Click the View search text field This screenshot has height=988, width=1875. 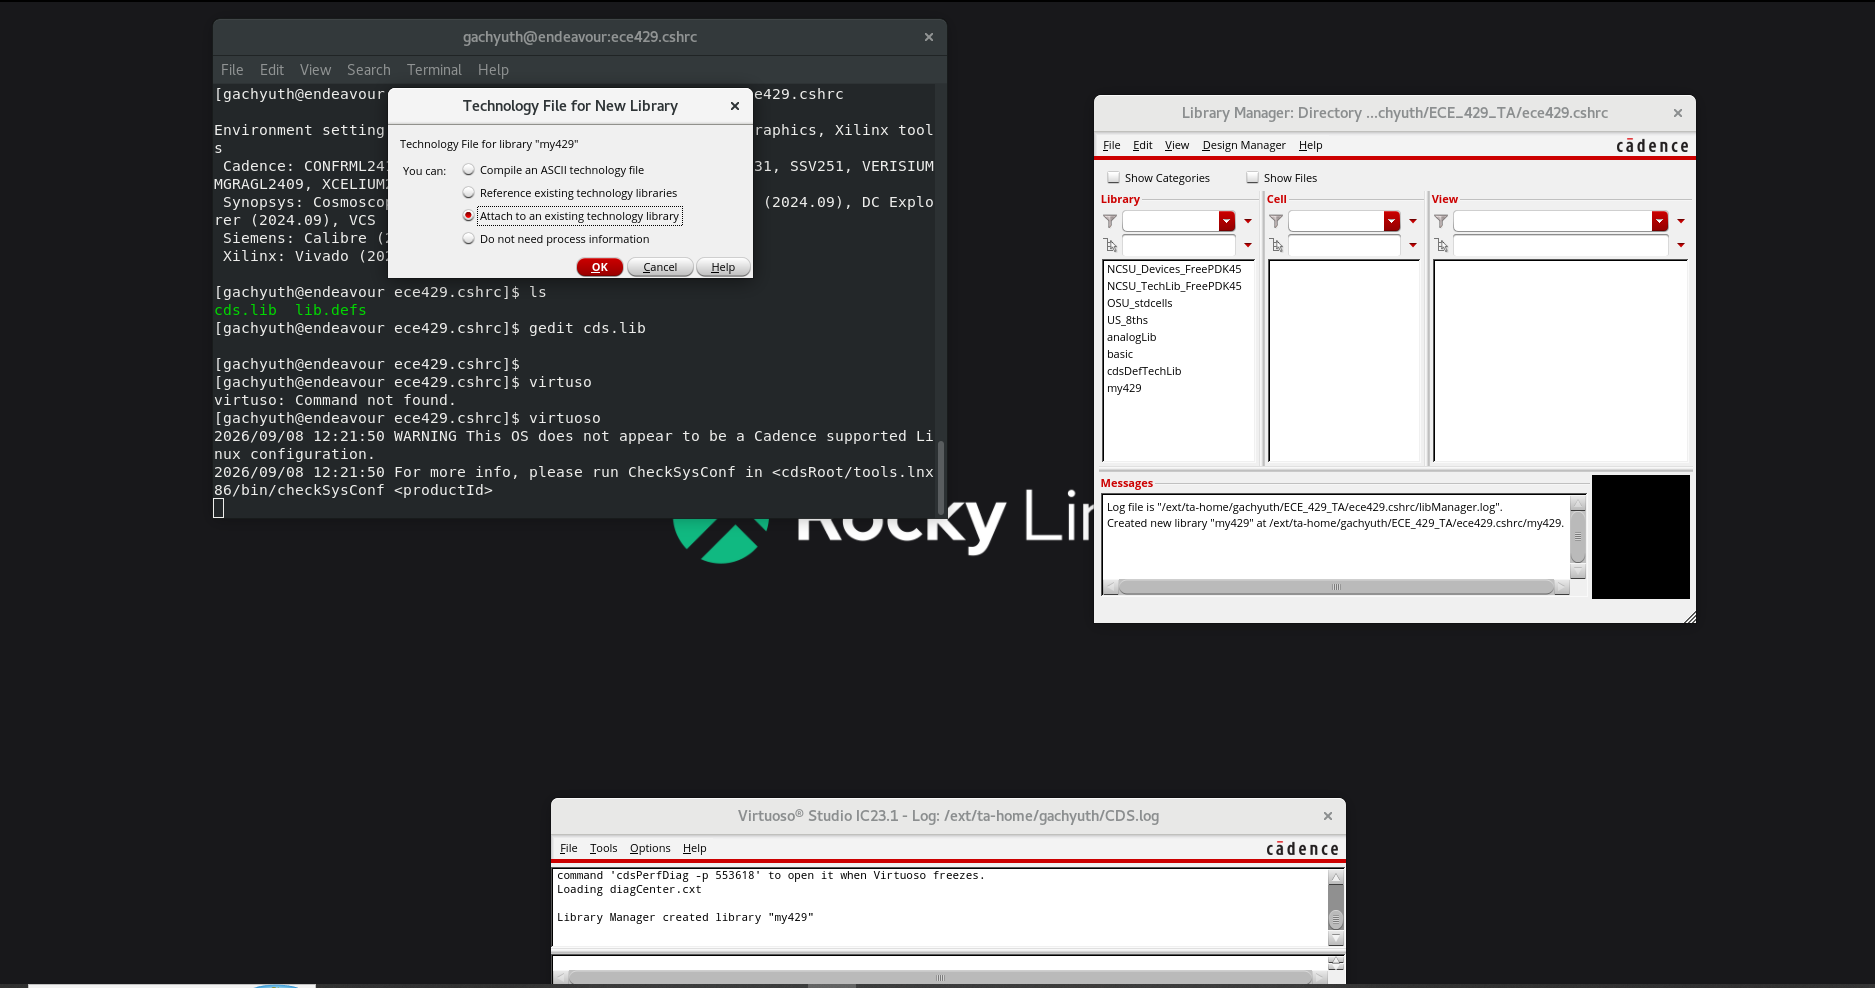(1561, 245)
